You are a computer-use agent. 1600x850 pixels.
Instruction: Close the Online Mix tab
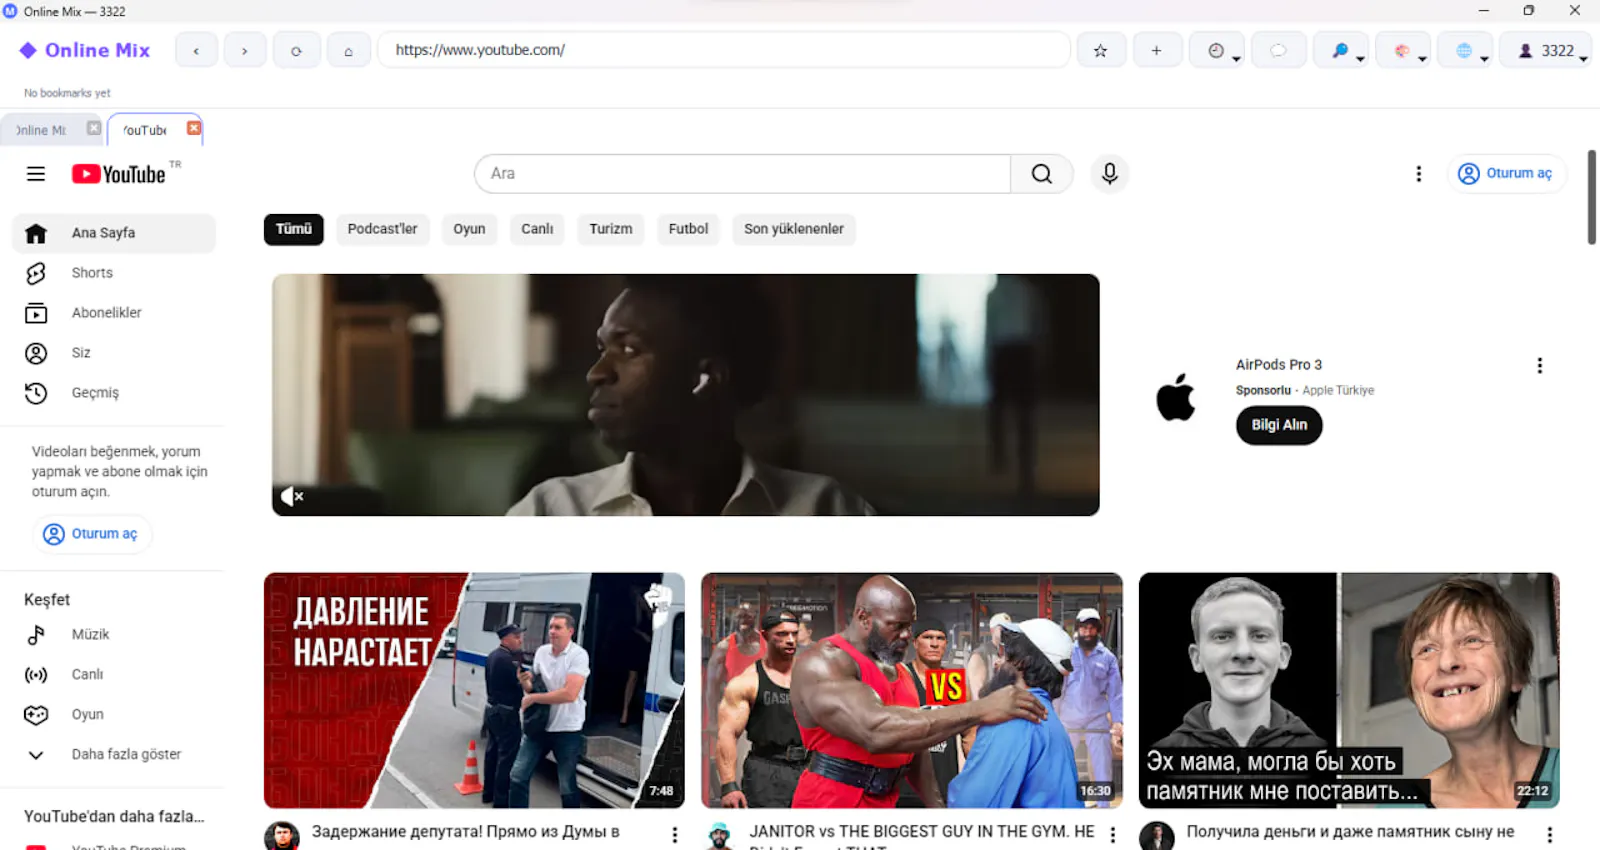94,128
